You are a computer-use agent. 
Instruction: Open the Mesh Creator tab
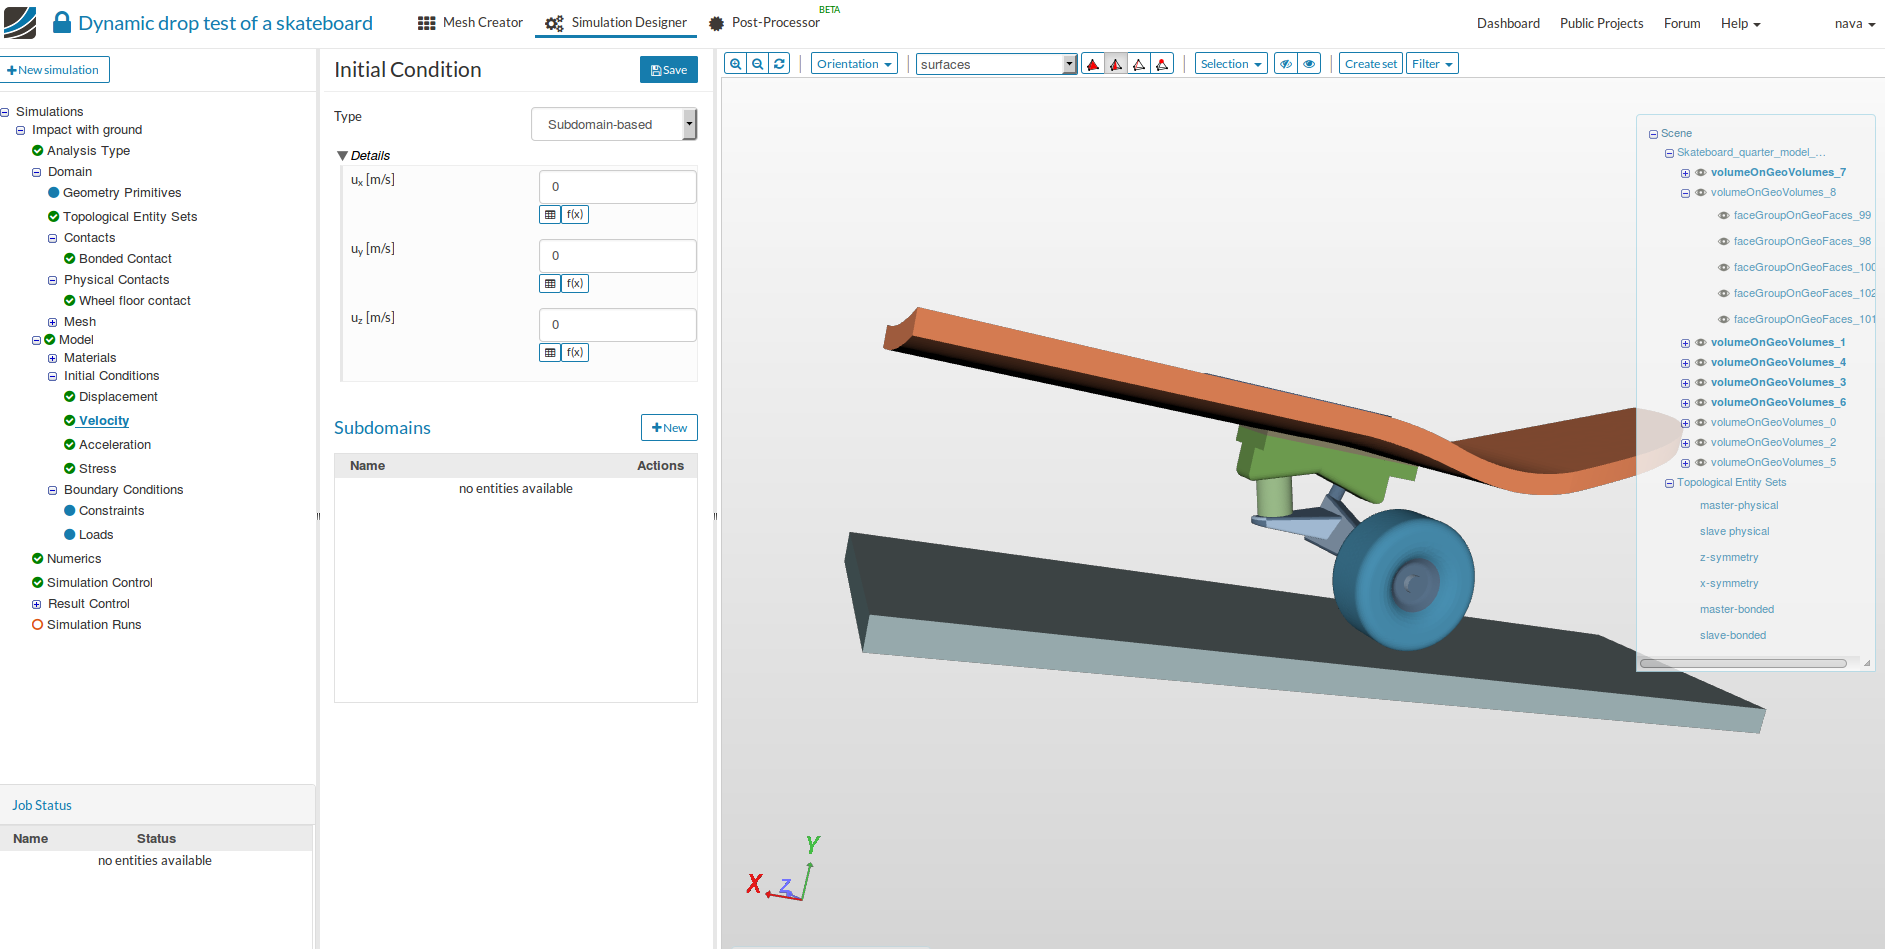470,23
